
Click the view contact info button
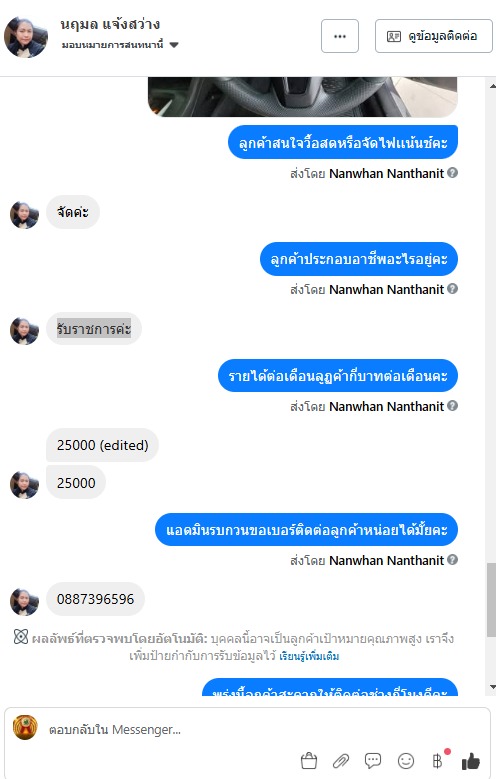433,36
